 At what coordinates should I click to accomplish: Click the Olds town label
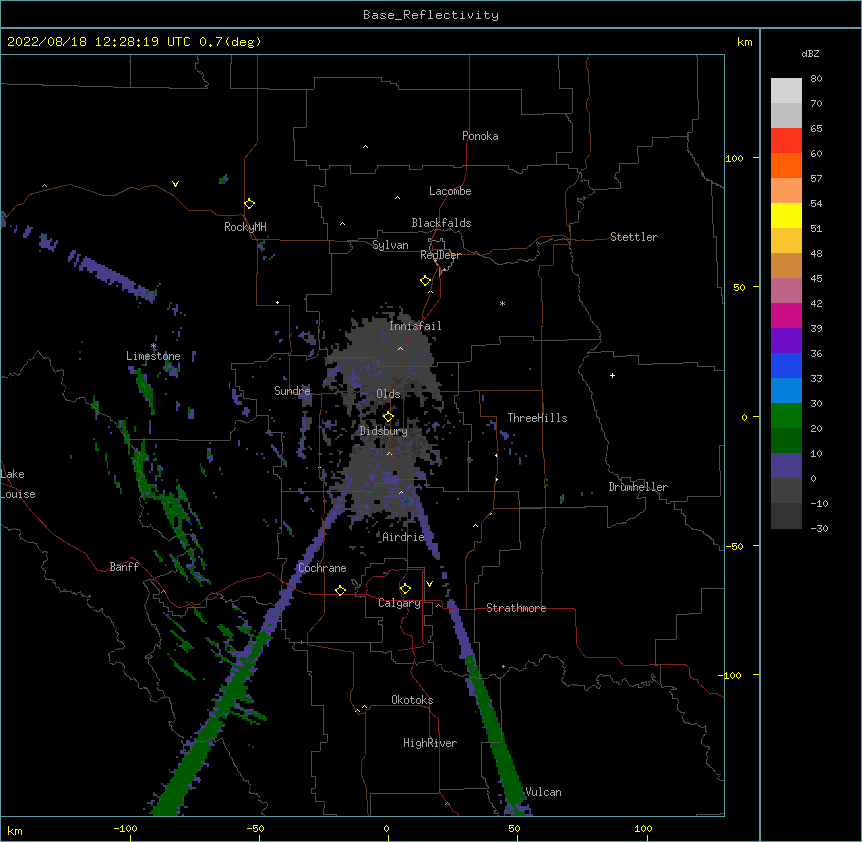click(x=388, y=394)
